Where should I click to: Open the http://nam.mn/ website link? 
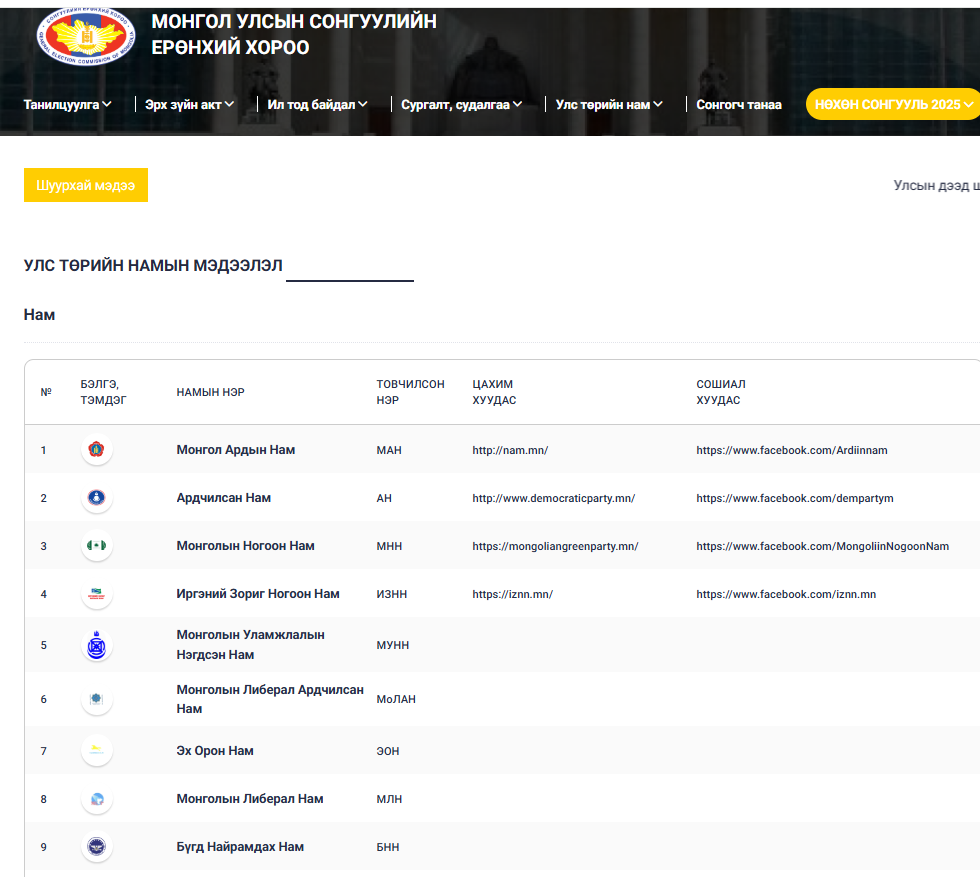pyautogui.click(x=510, y=450)
